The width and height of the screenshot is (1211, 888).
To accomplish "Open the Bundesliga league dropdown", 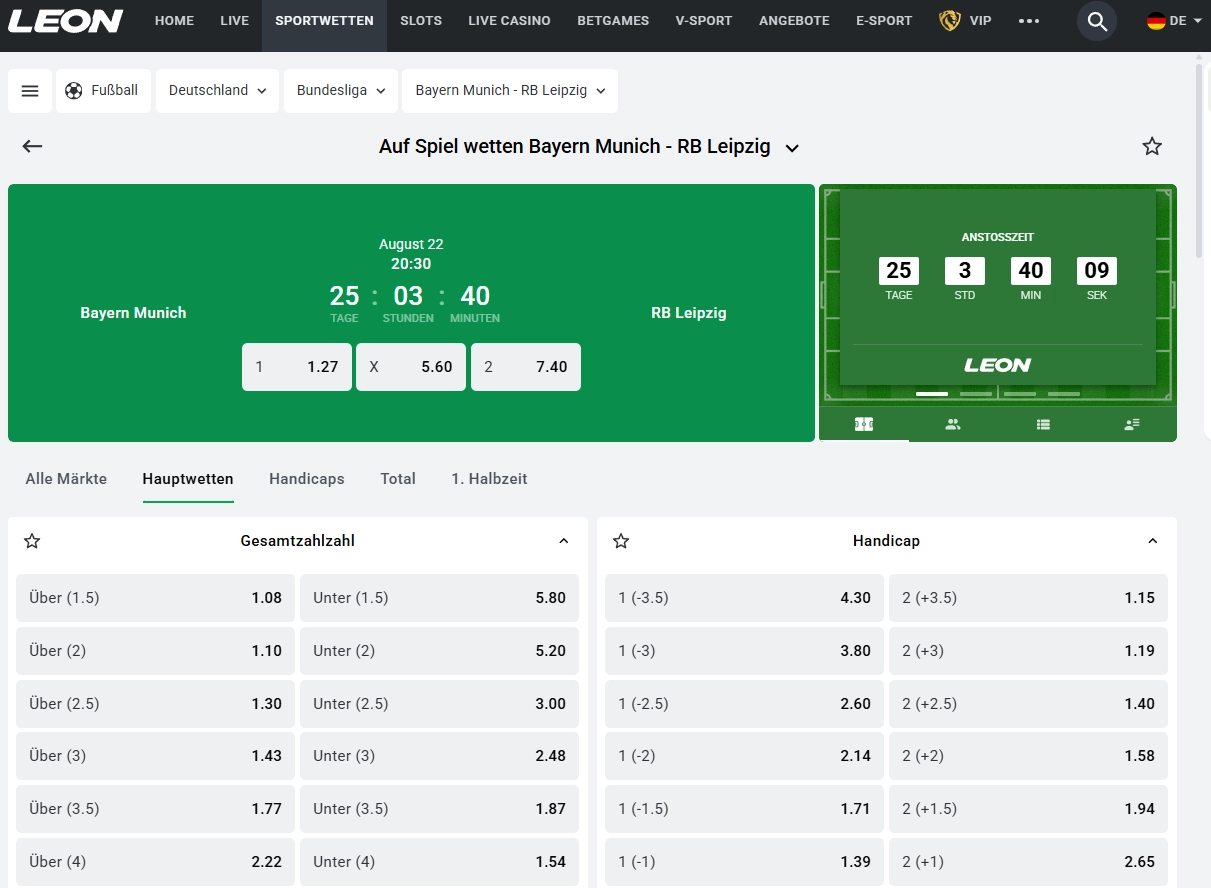I will (x=340, y=91).
